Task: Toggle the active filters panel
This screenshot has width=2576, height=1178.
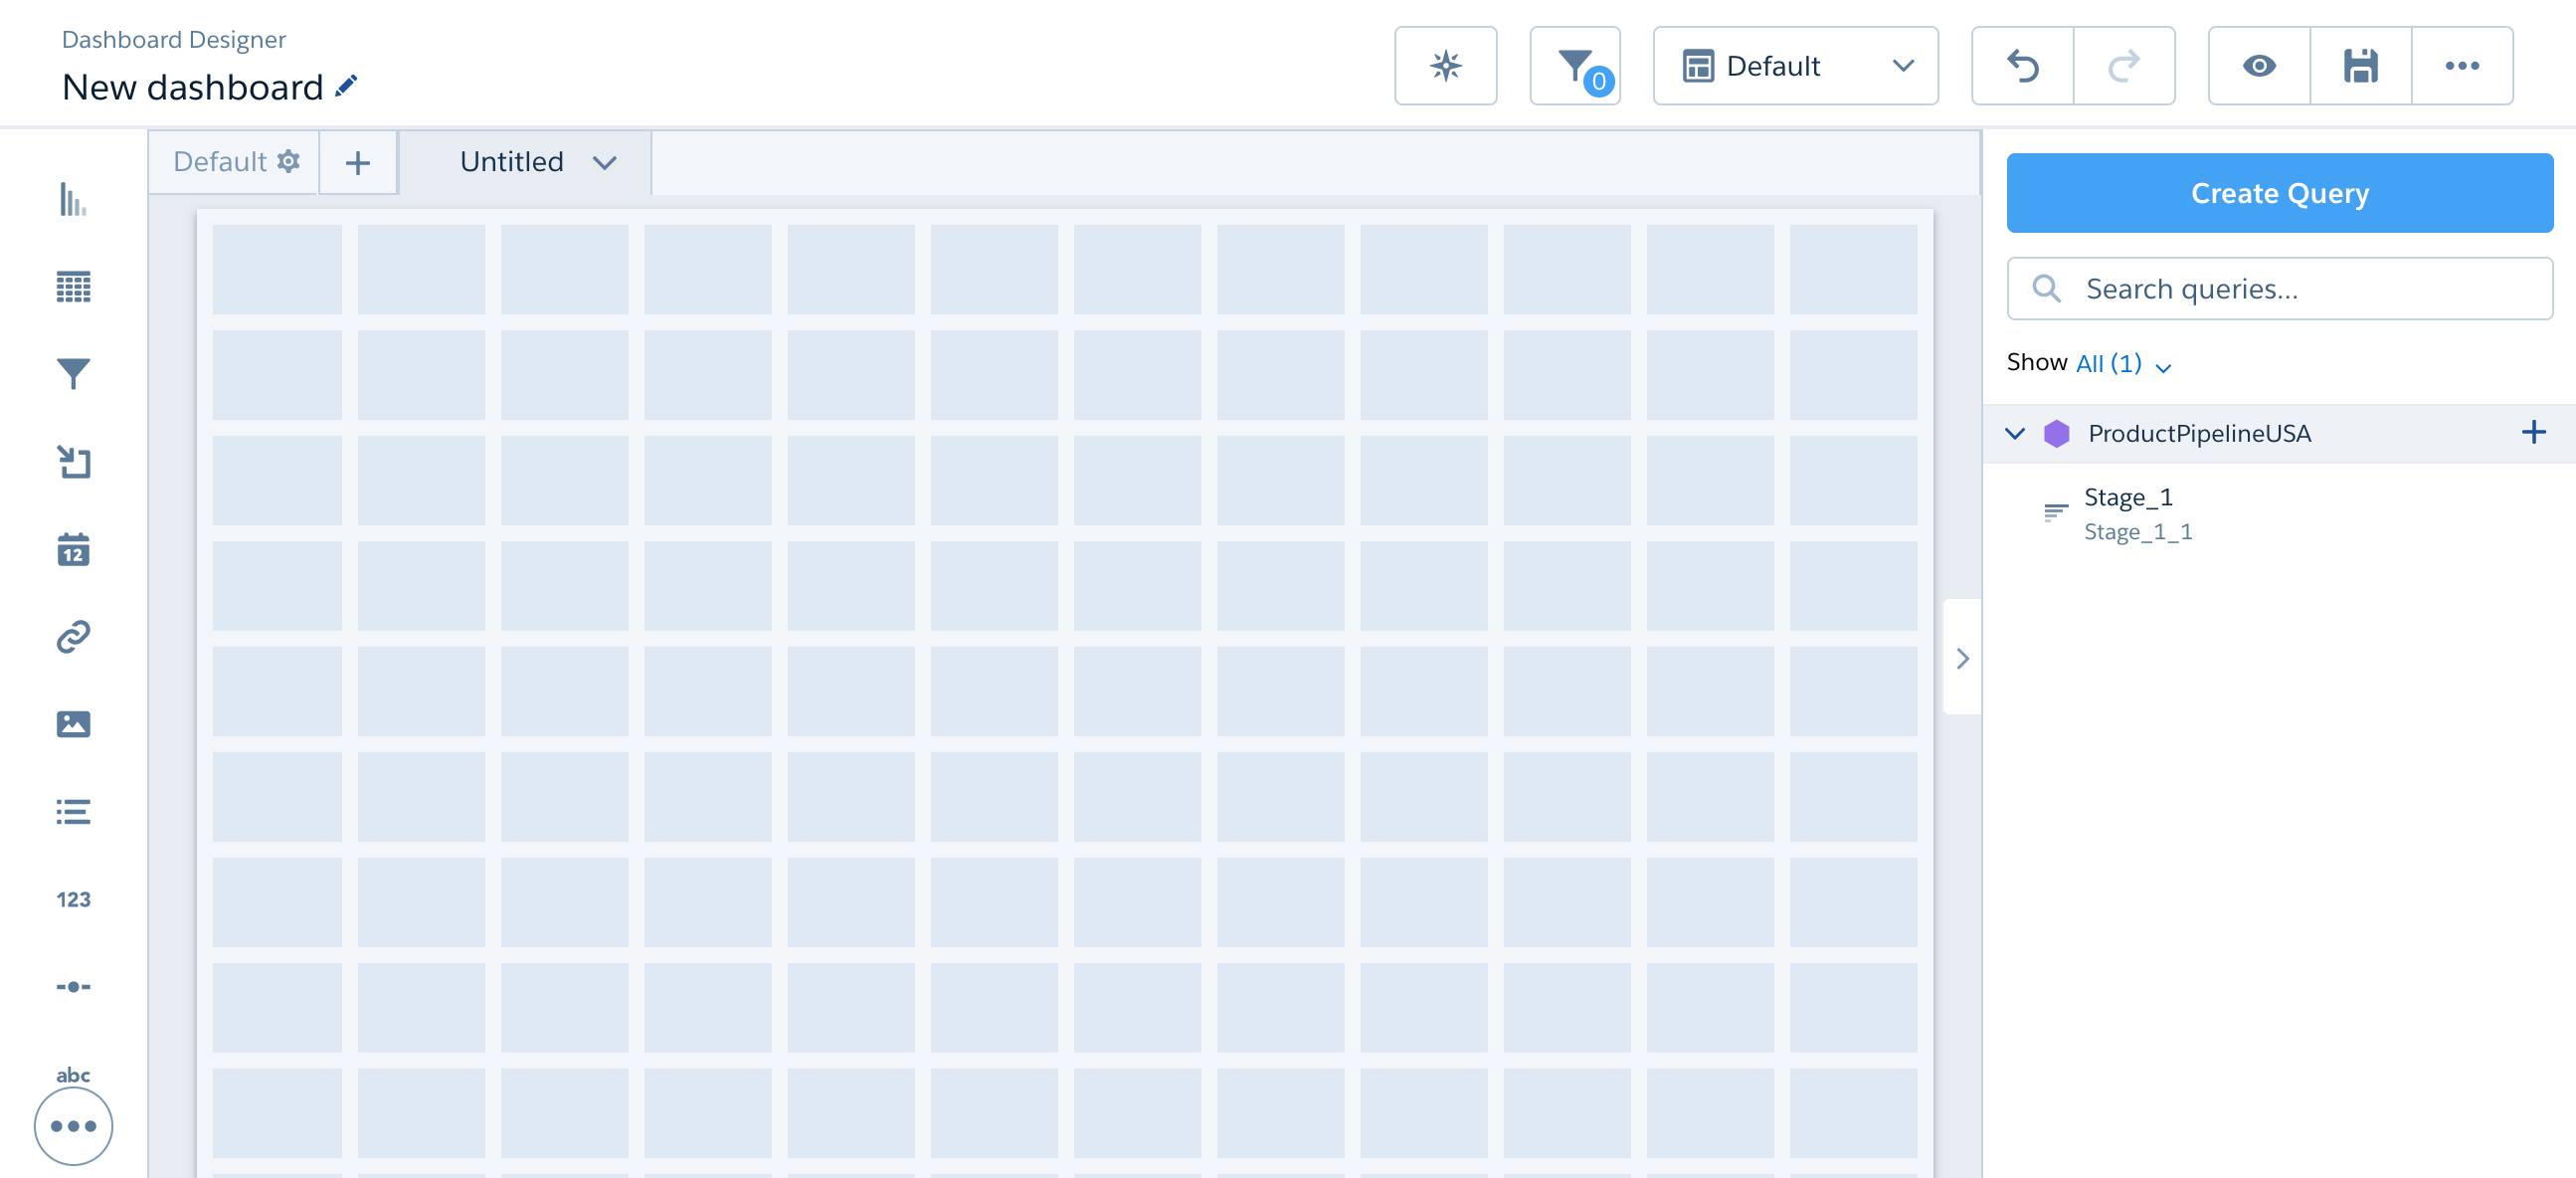Action: [x=1573, y=64]
